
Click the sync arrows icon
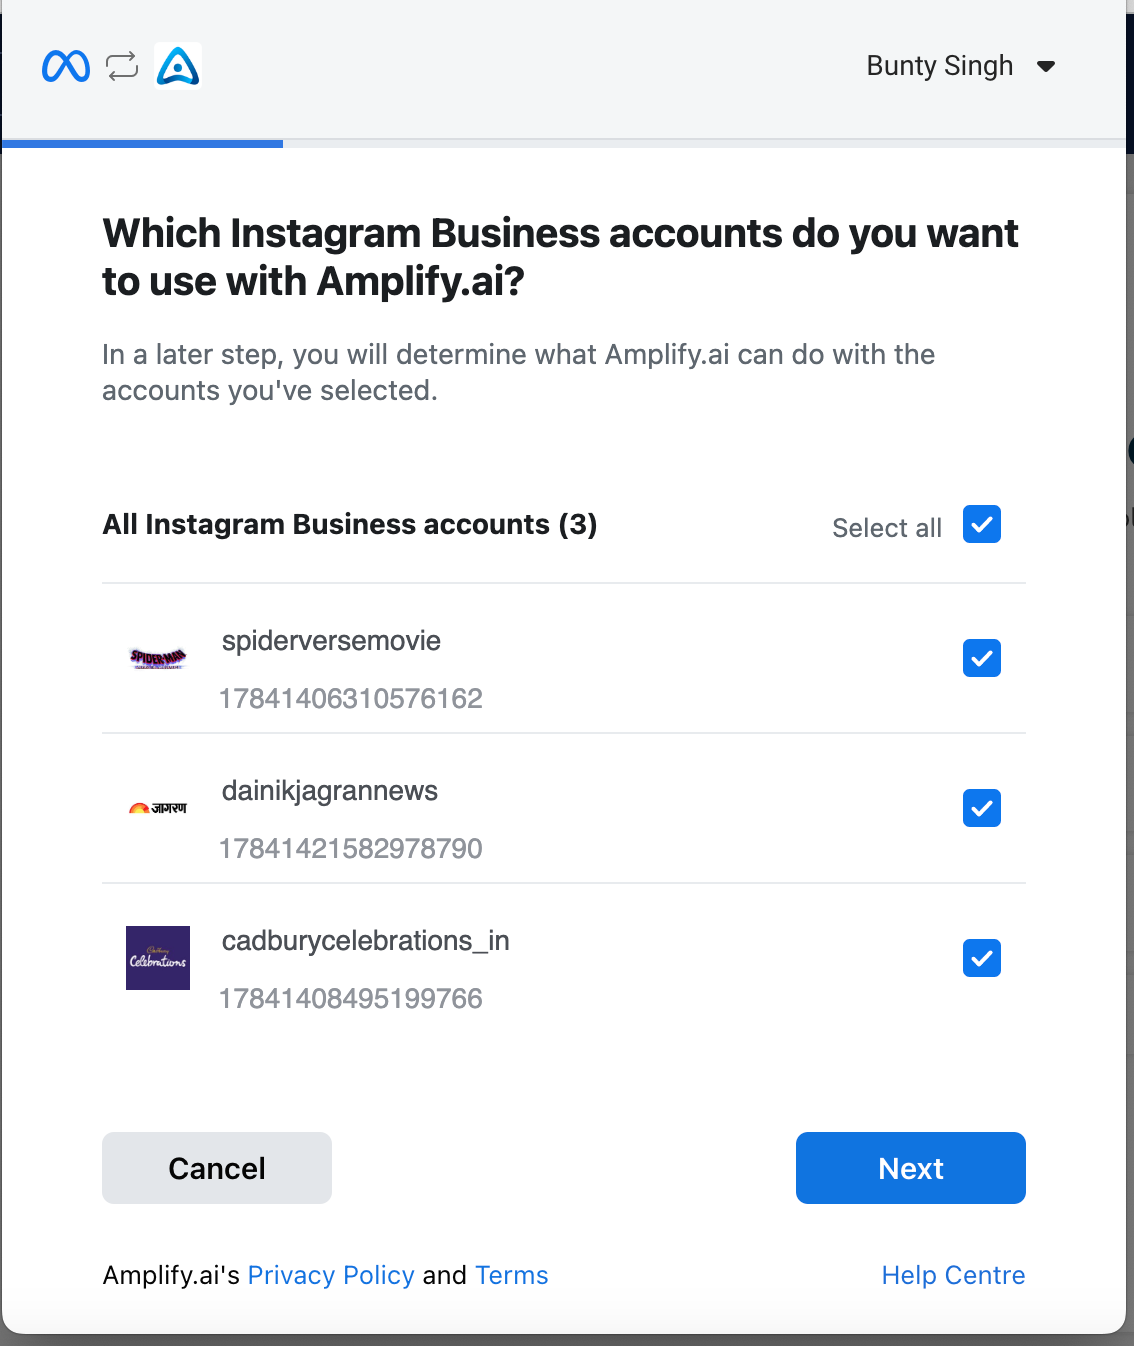pos(122,66)
